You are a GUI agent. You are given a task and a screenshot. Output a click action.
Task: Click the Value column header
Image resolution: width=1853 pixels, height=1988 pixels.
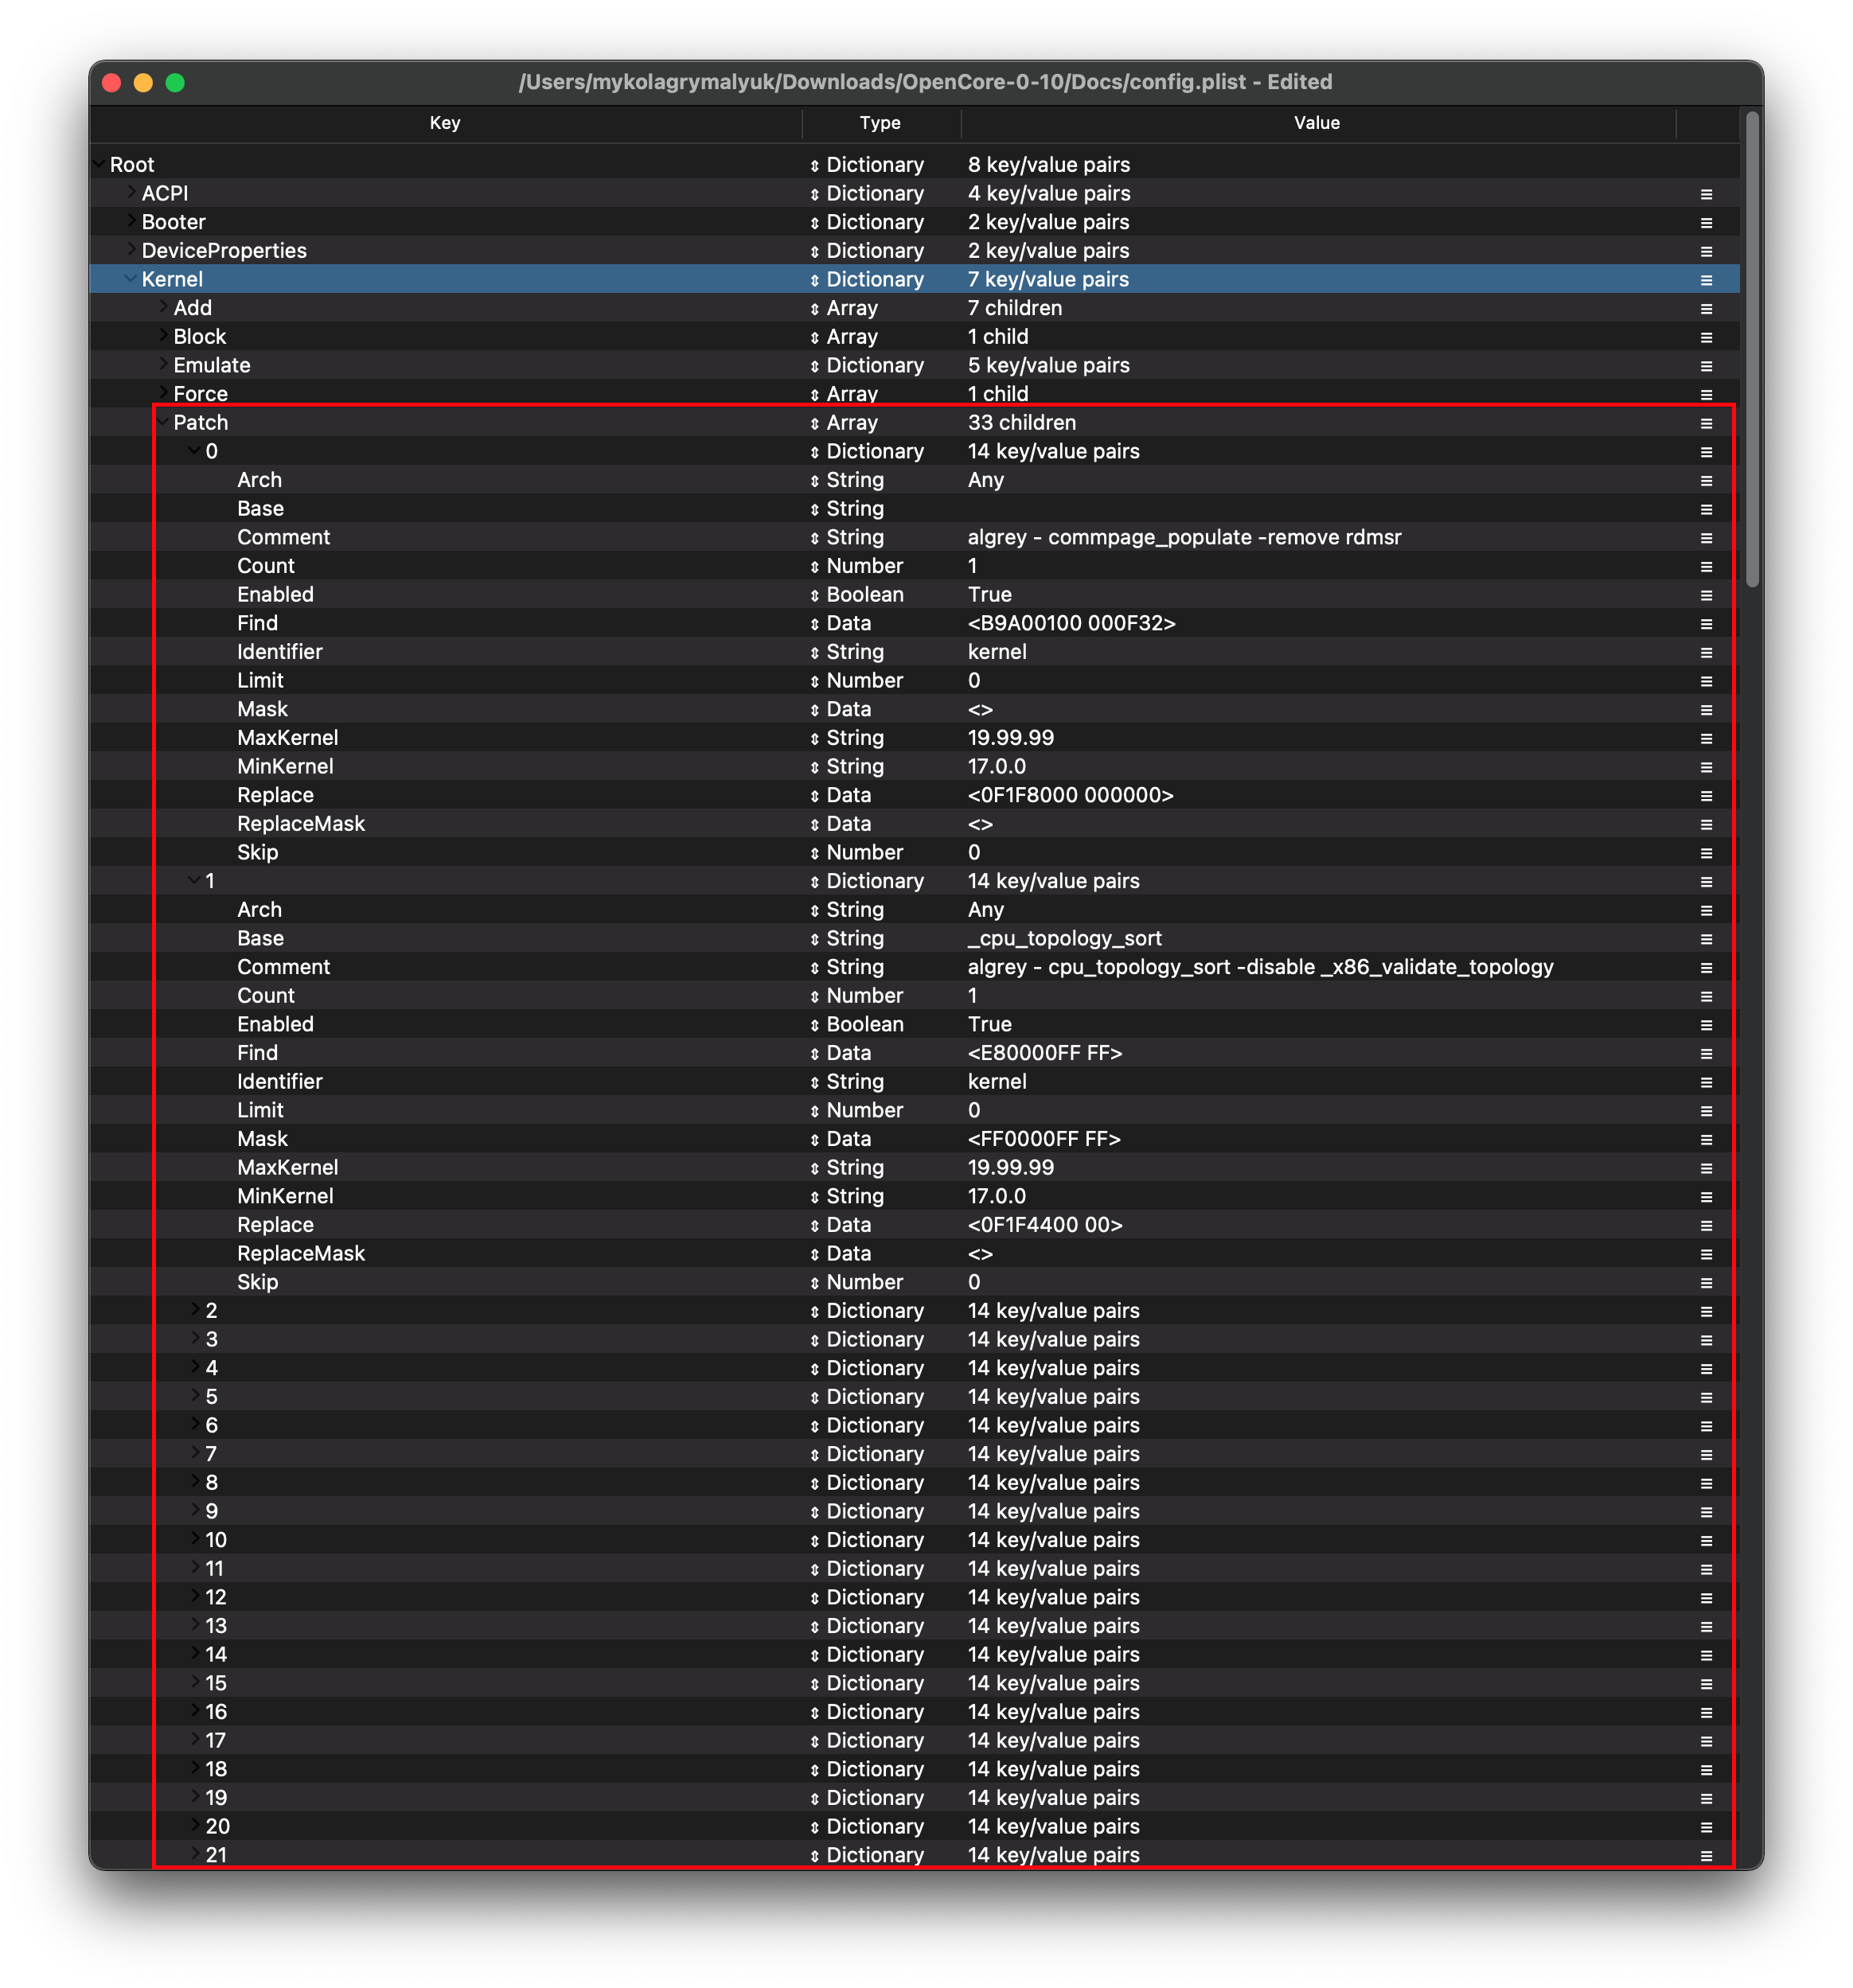[x=1316, y=123]
